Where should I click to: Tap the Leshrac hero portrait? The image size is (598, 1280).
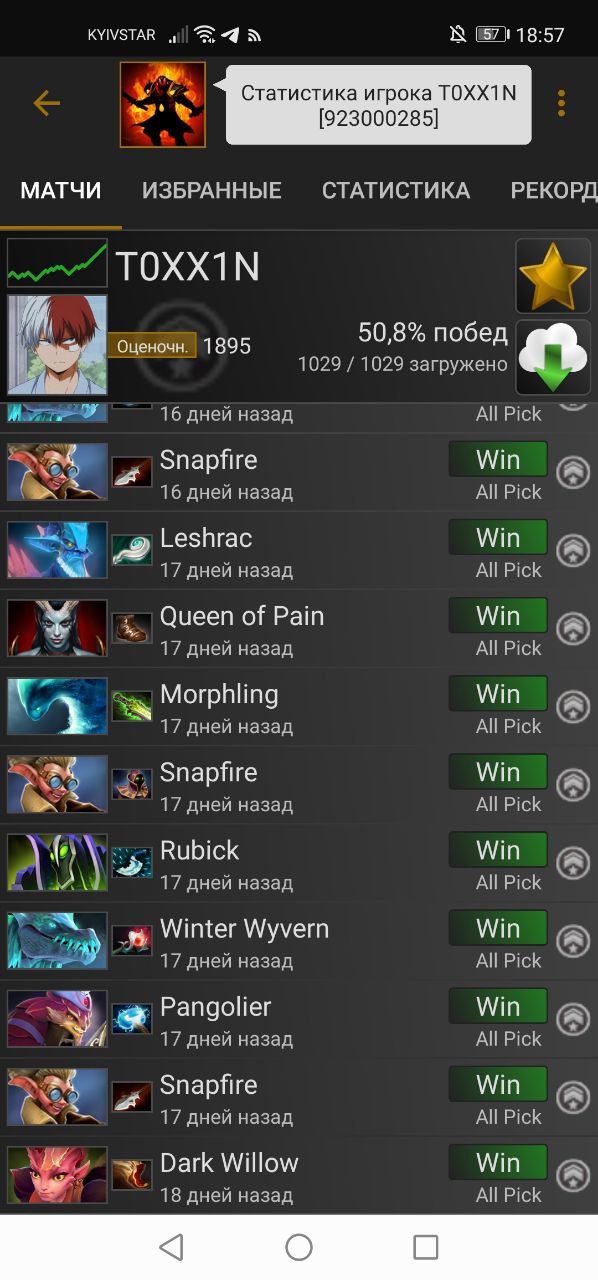tap(57, 550)
